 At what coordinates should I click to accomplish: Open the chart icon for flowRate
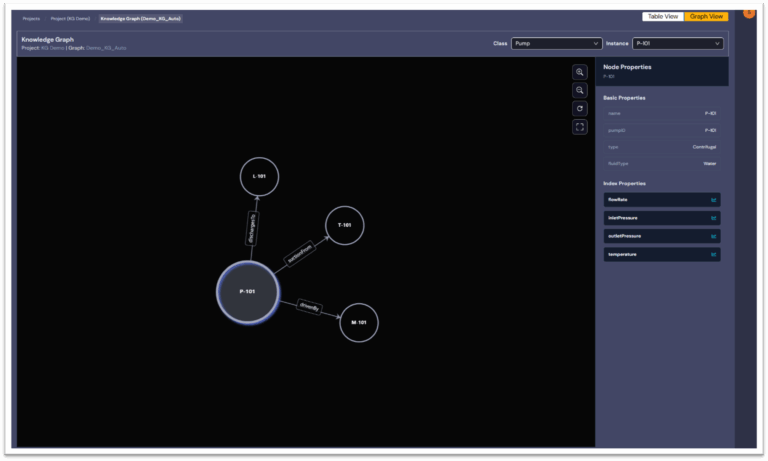click(713, 199)
